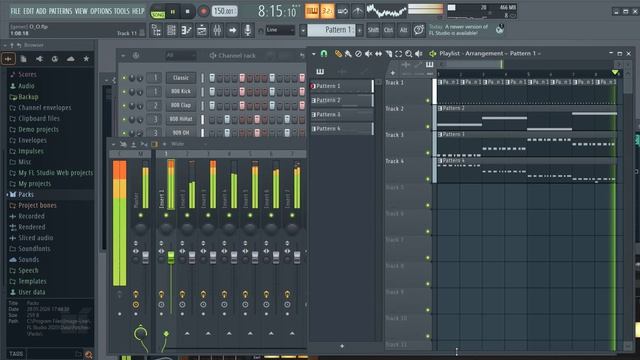Open the VIEW menu
The height and width of the screenshot is (360, 640).
tap(81, 11)
